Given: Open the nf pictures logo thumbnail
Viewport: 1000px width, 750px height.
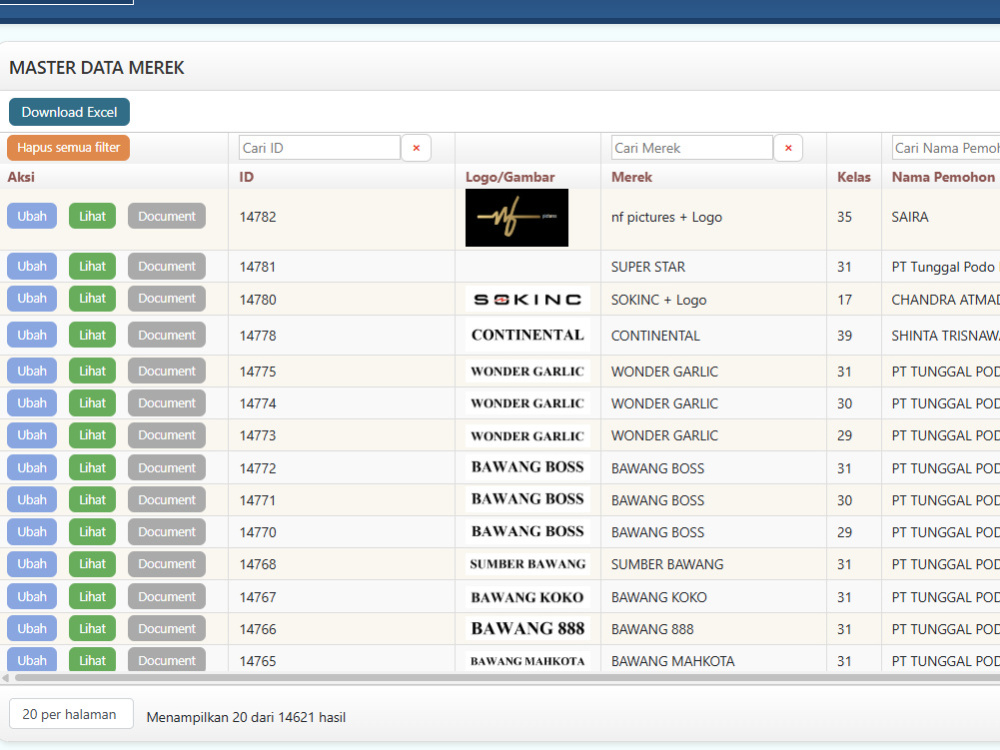Looking at the screenshot, I should pyautogui.click(x=517, y=217).
